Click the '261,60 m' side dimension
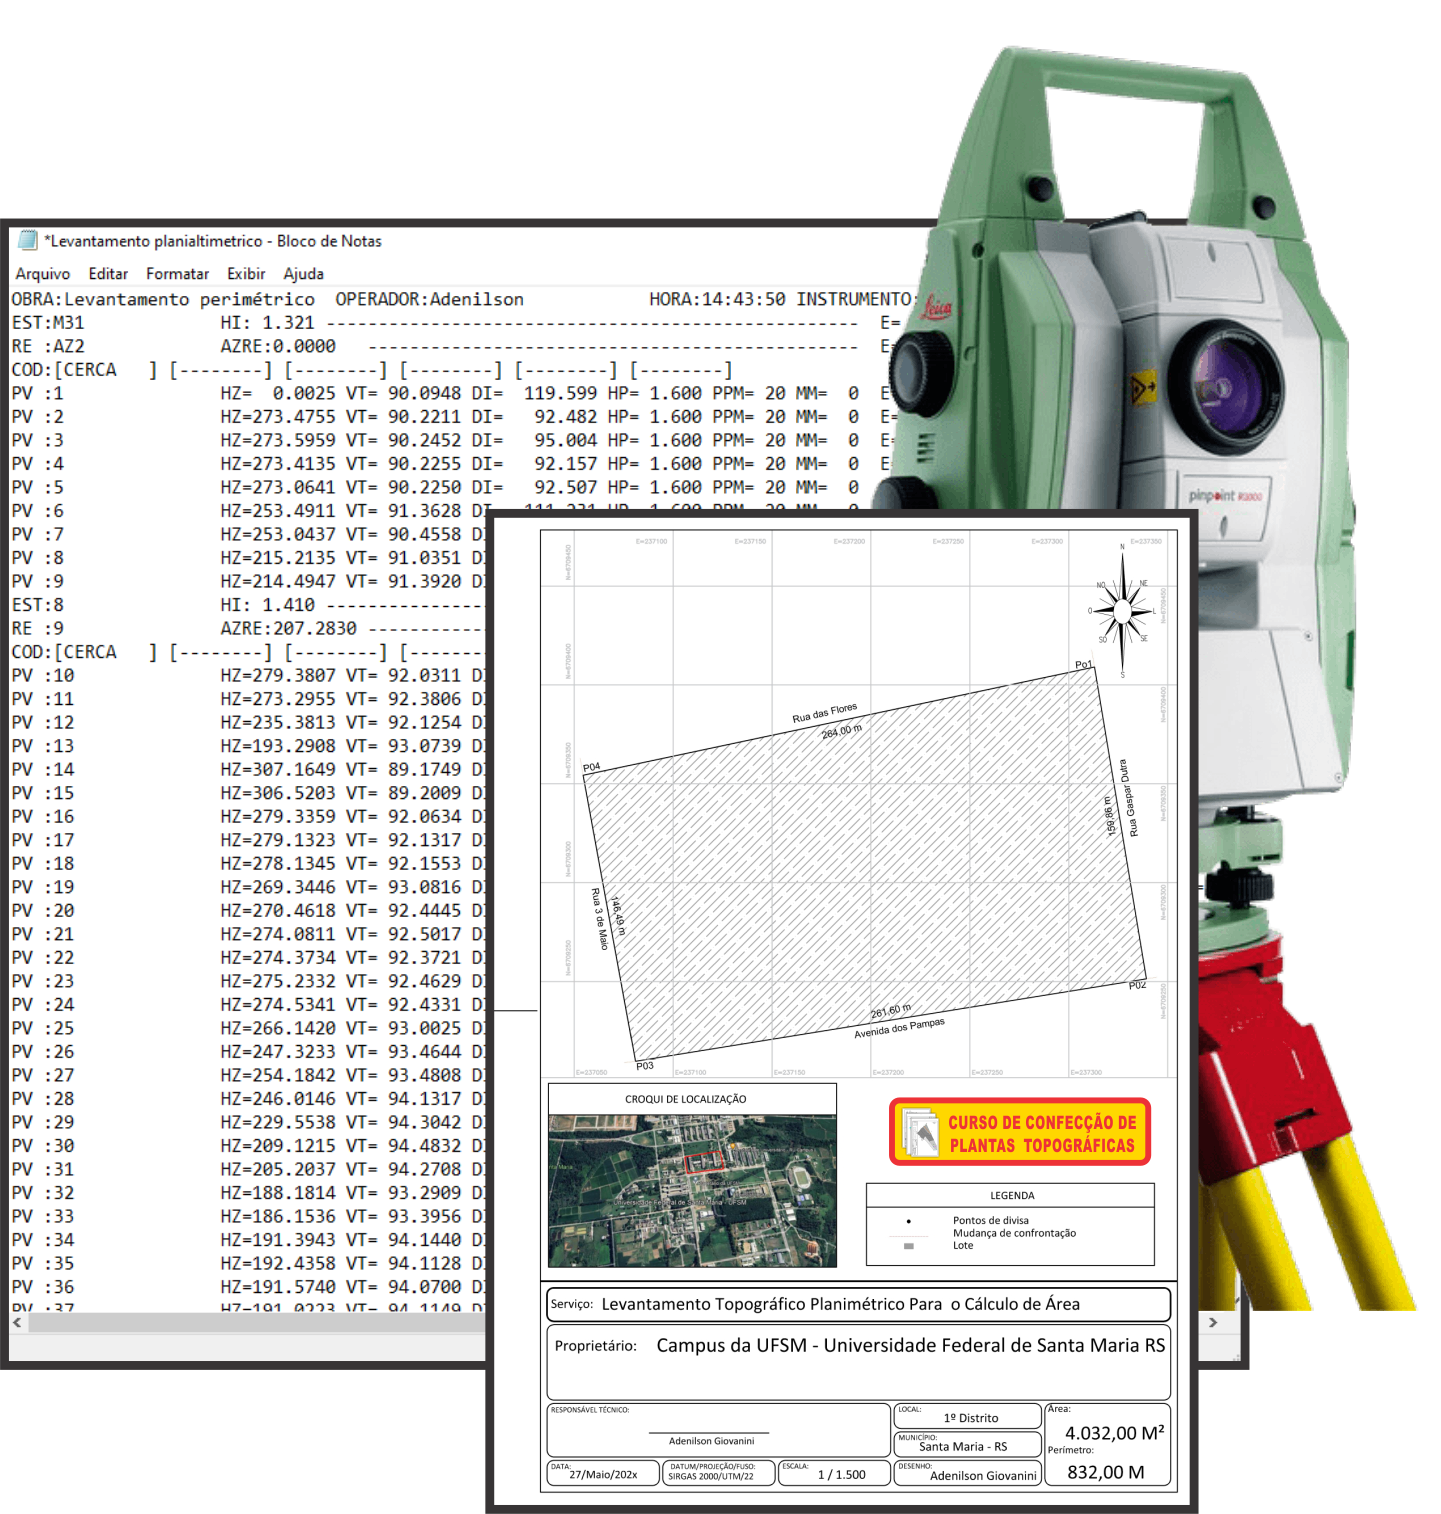Image resolution: width=1441 pixels, height=1514 pixels. tap(891, 1011)
